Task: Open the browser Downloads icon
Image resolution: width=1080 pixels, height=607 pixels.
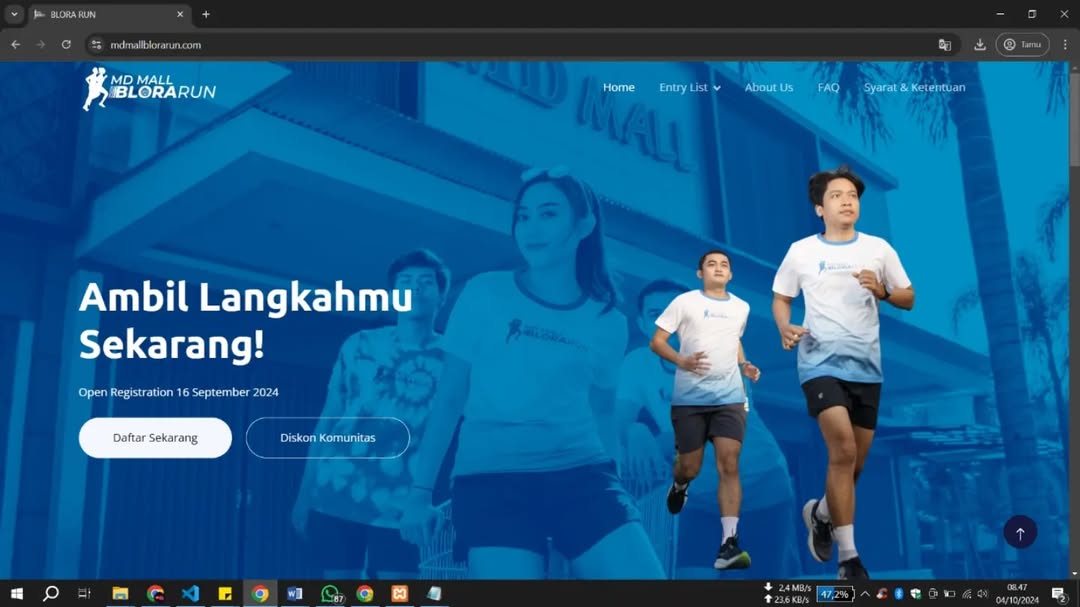Action: point(980,44)
